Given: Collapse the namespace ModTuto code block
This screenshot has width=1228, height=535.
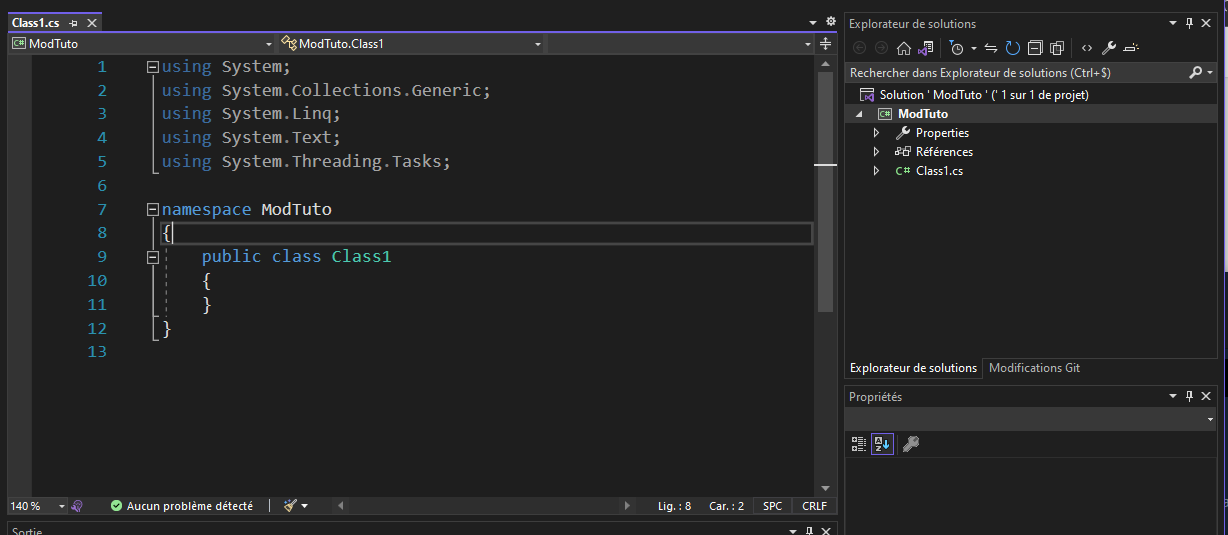Looking at the screenshot, I should (x=153, y=209).
